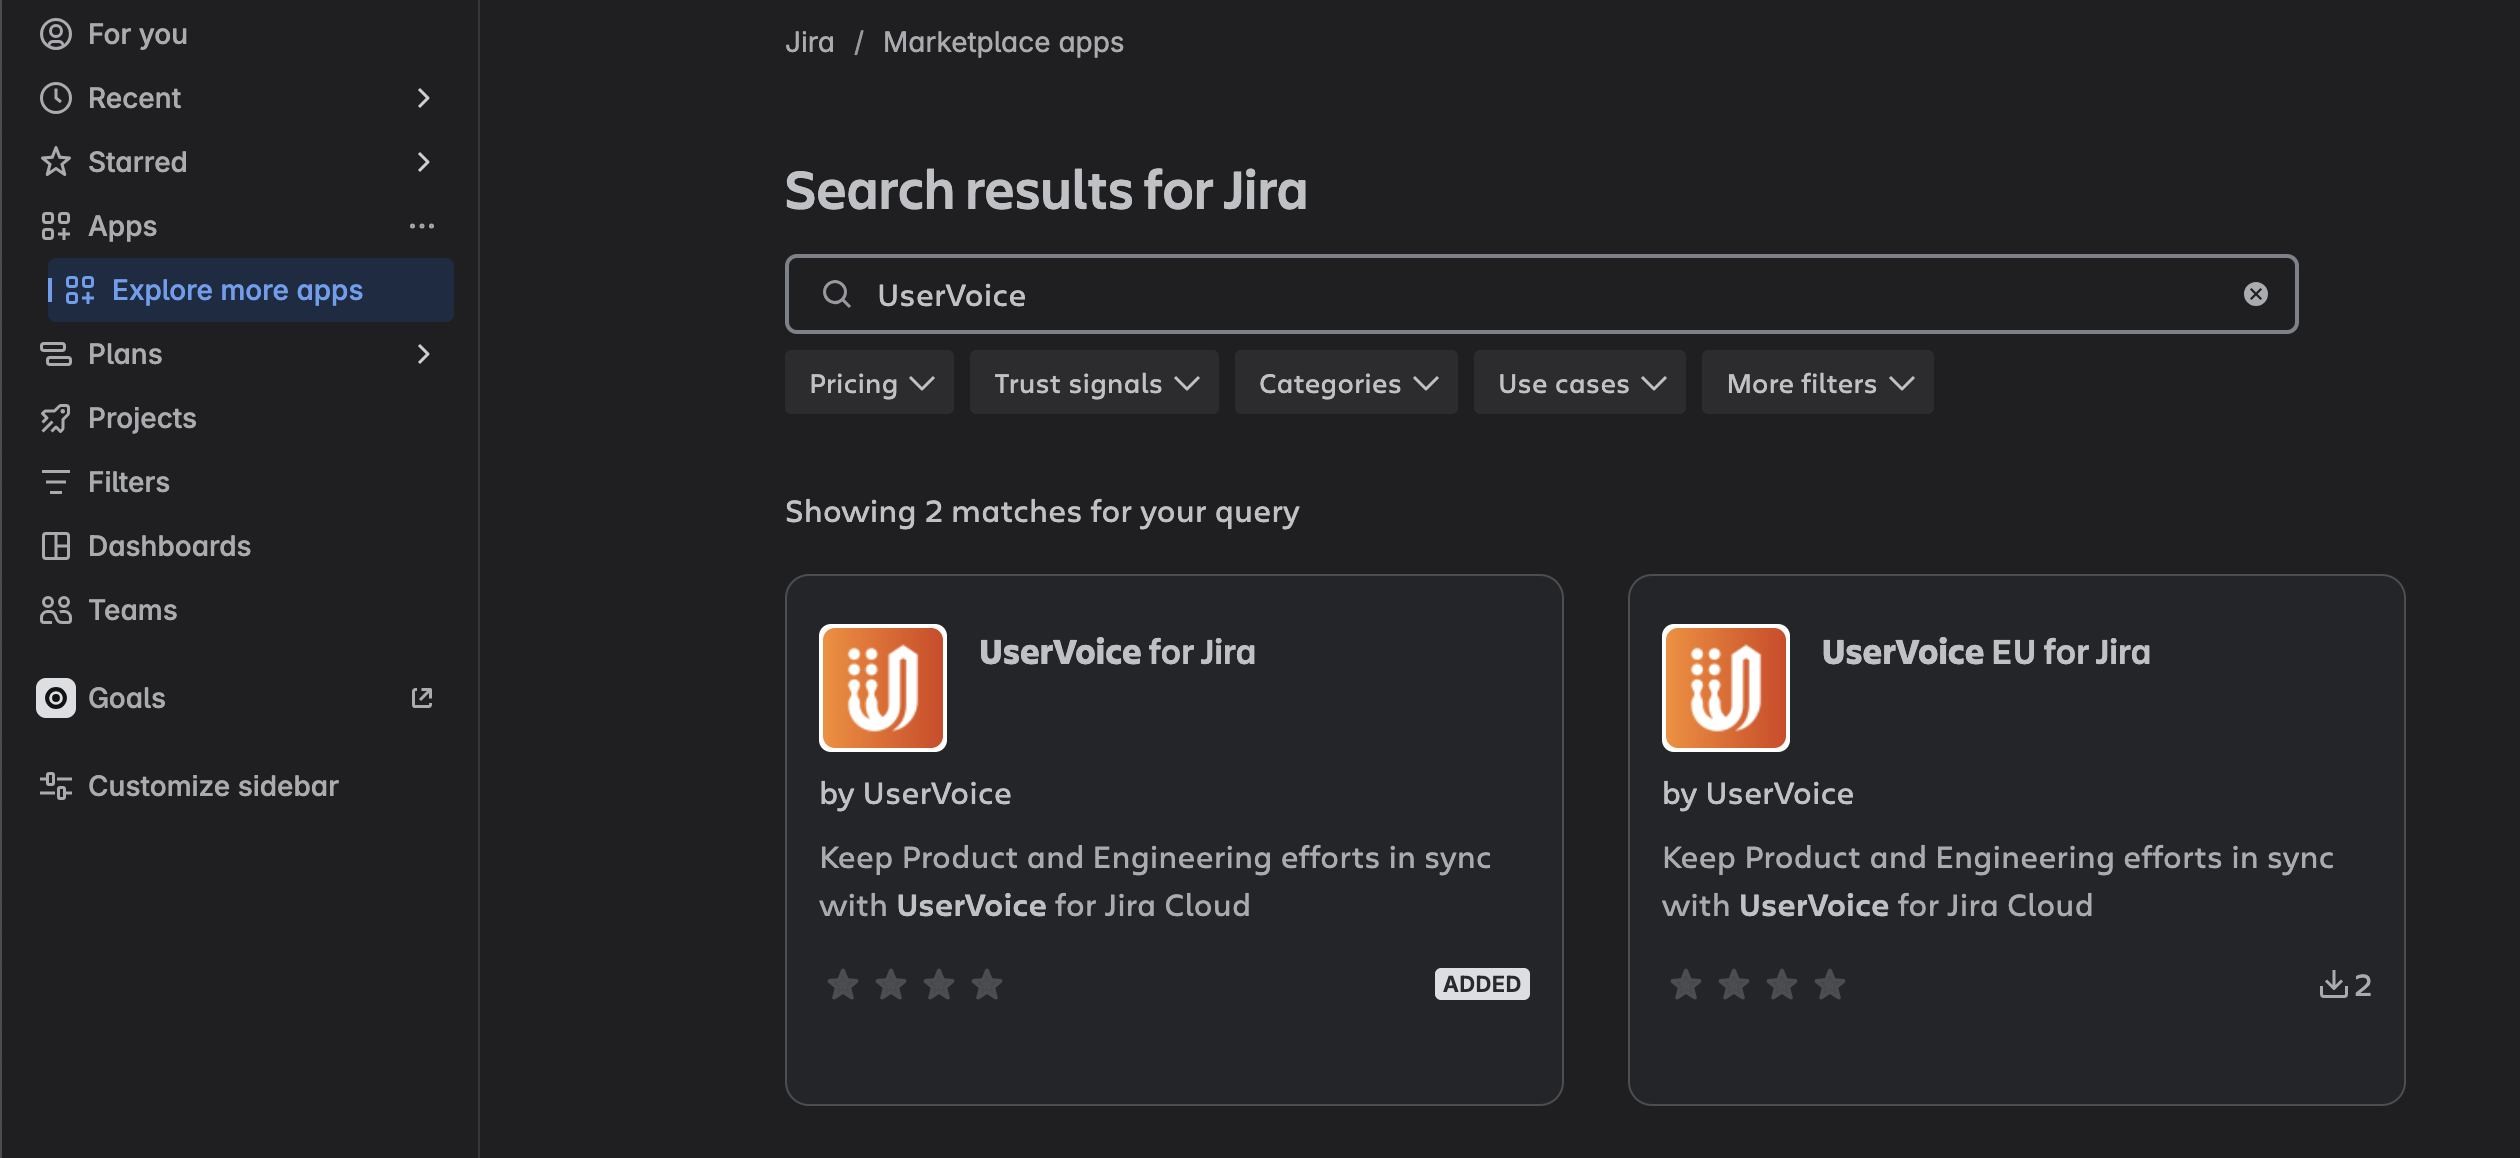Open Goals via the external link icon
The image size is (2520, 1158).
click(x=421, y=698)
